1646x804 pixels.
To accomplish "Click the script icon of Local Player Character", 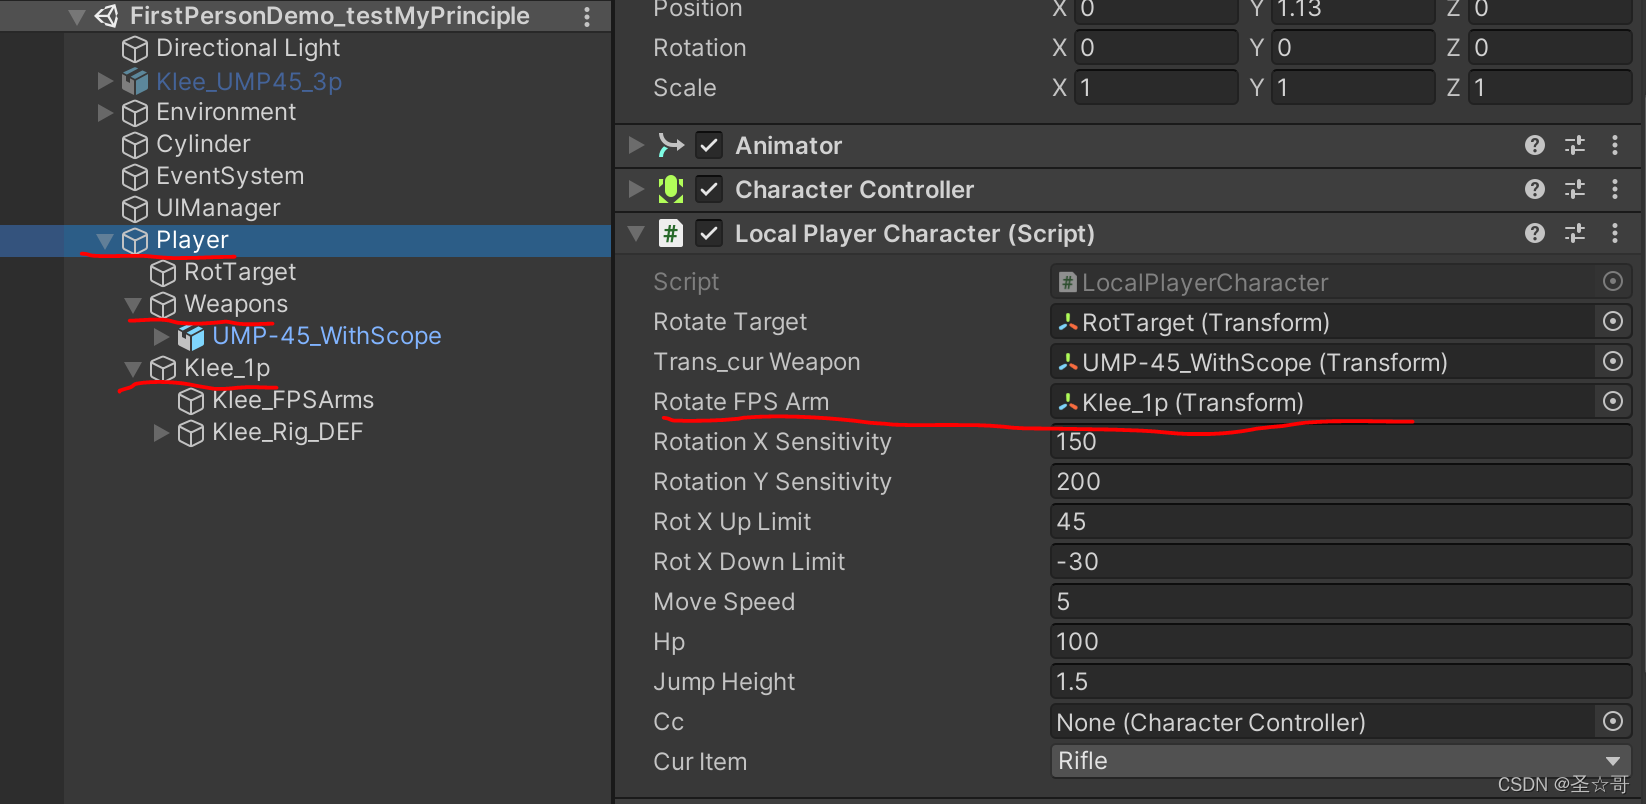I will point(671,233).
